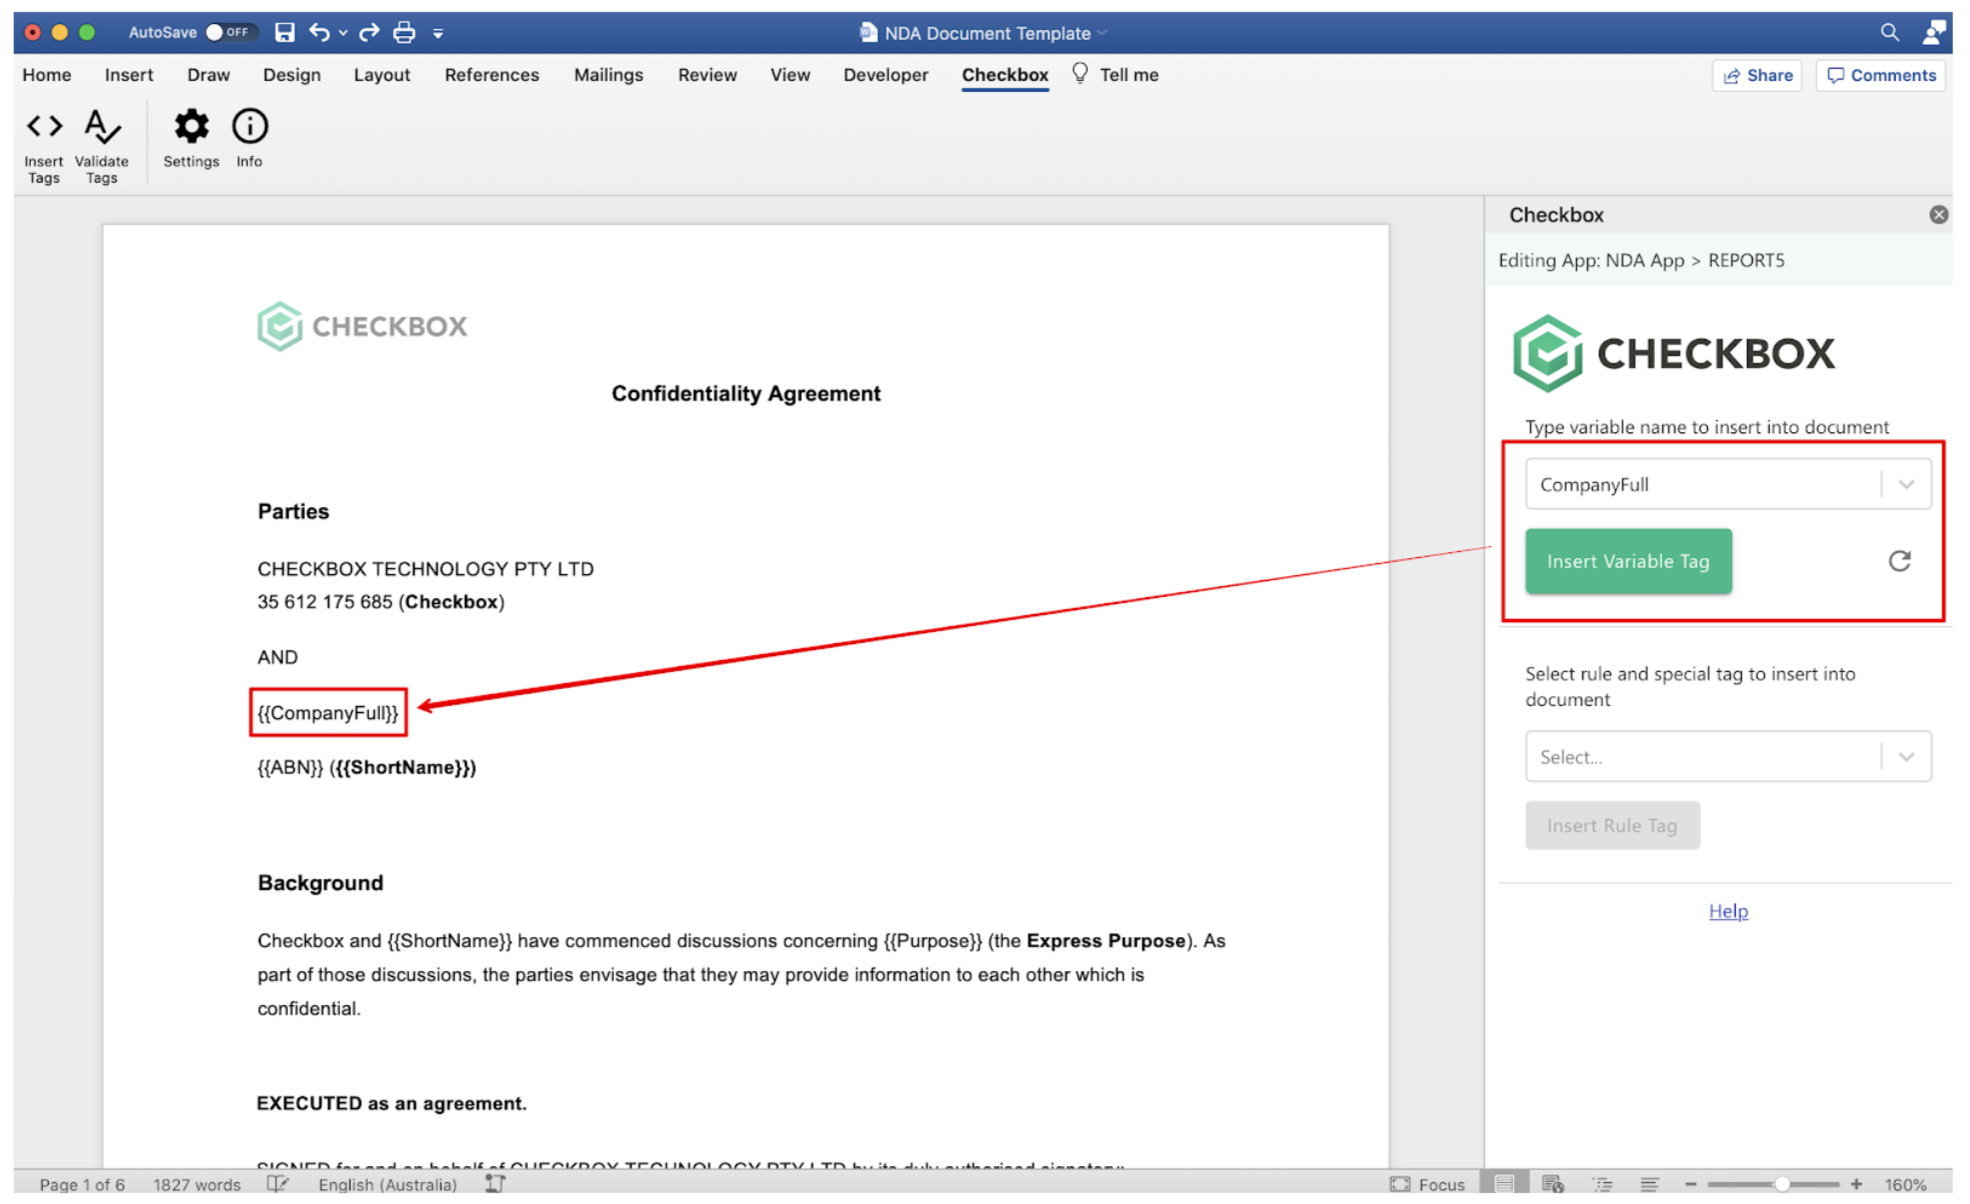Click the zoom out minus icon
The image size is (1970, 1204).
(x=1691, y=1184)
